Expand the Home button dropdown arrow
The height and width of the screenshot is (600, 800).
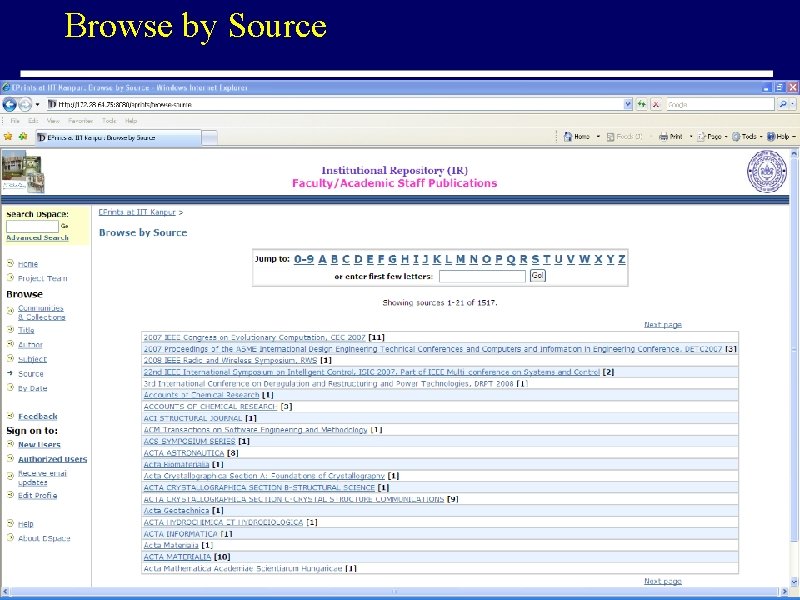click(x=598, y=137)
